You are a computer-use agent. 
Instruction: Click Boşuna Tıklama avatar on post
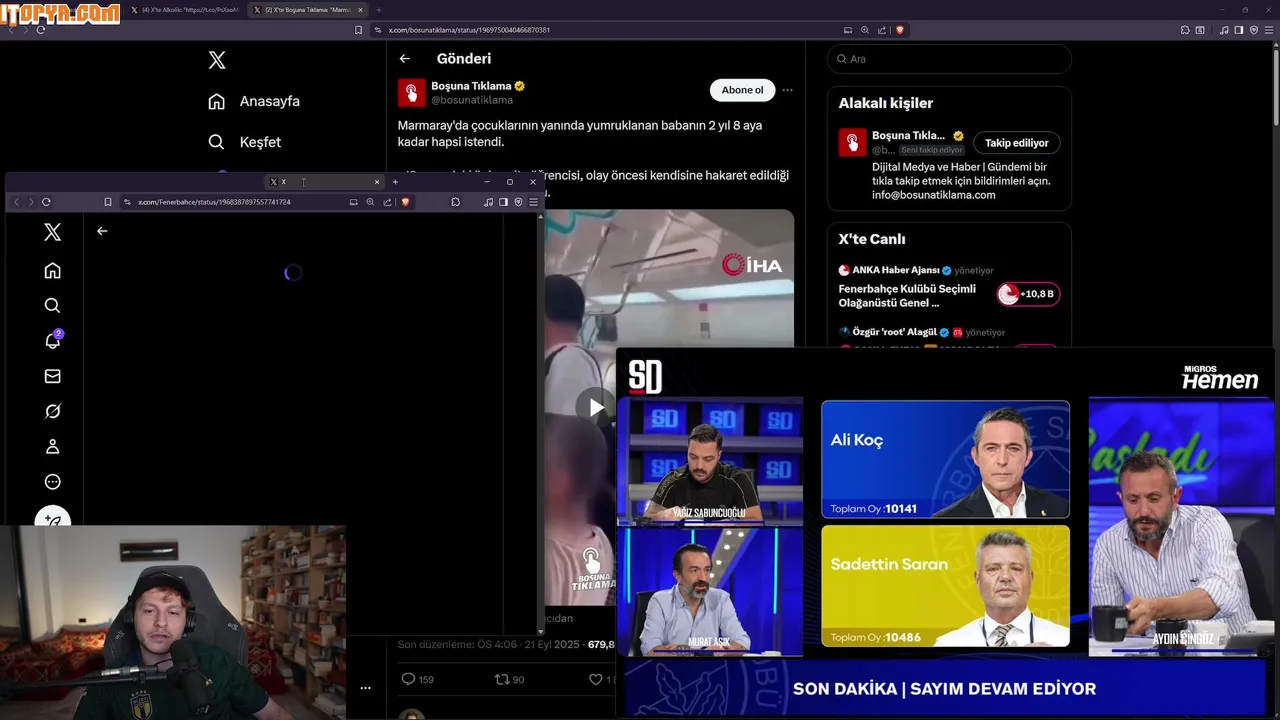[412, 93]
